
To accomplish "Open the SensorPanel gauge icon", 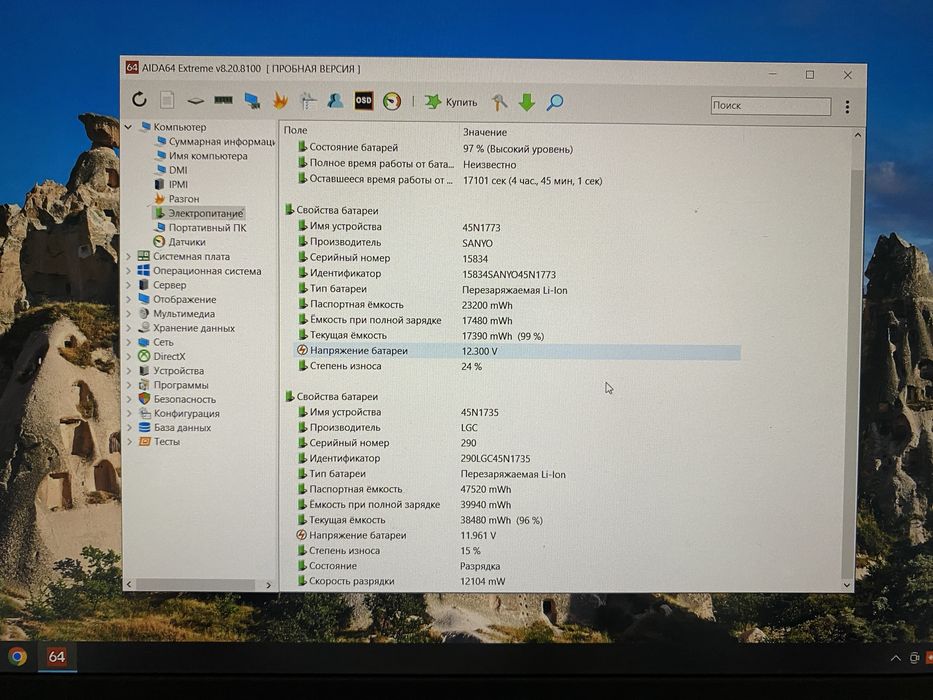I will coord(392,101).
